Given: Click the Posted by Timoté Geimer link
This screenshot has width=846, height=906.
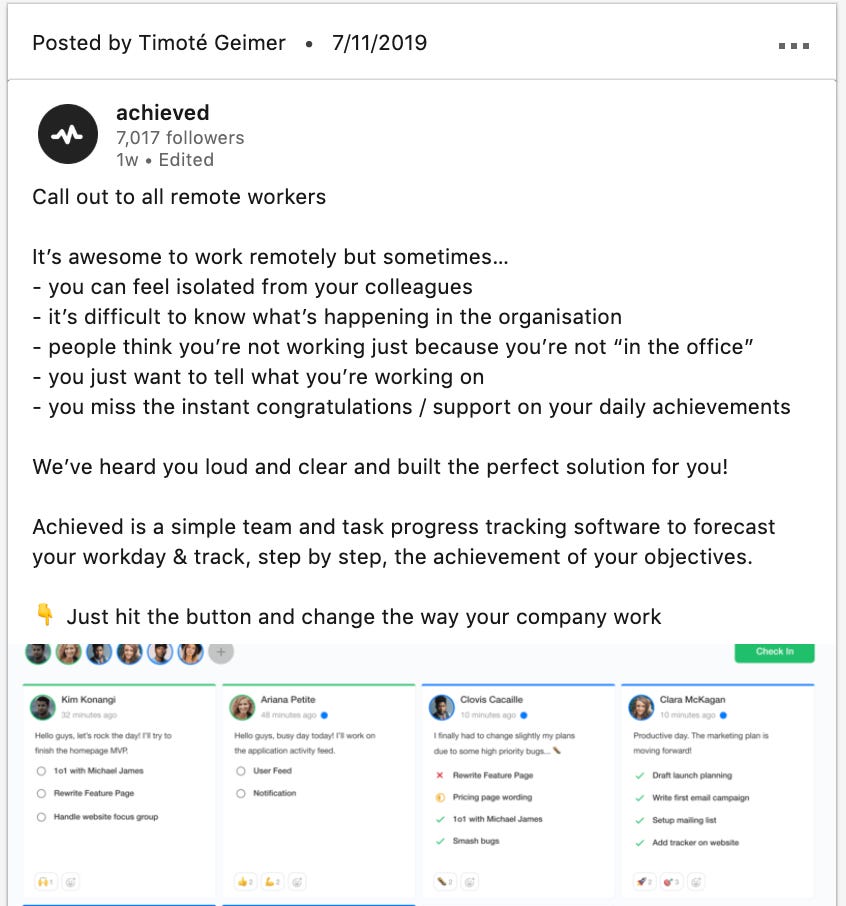Looking at the screenshot, I should [x=159, y=43].
